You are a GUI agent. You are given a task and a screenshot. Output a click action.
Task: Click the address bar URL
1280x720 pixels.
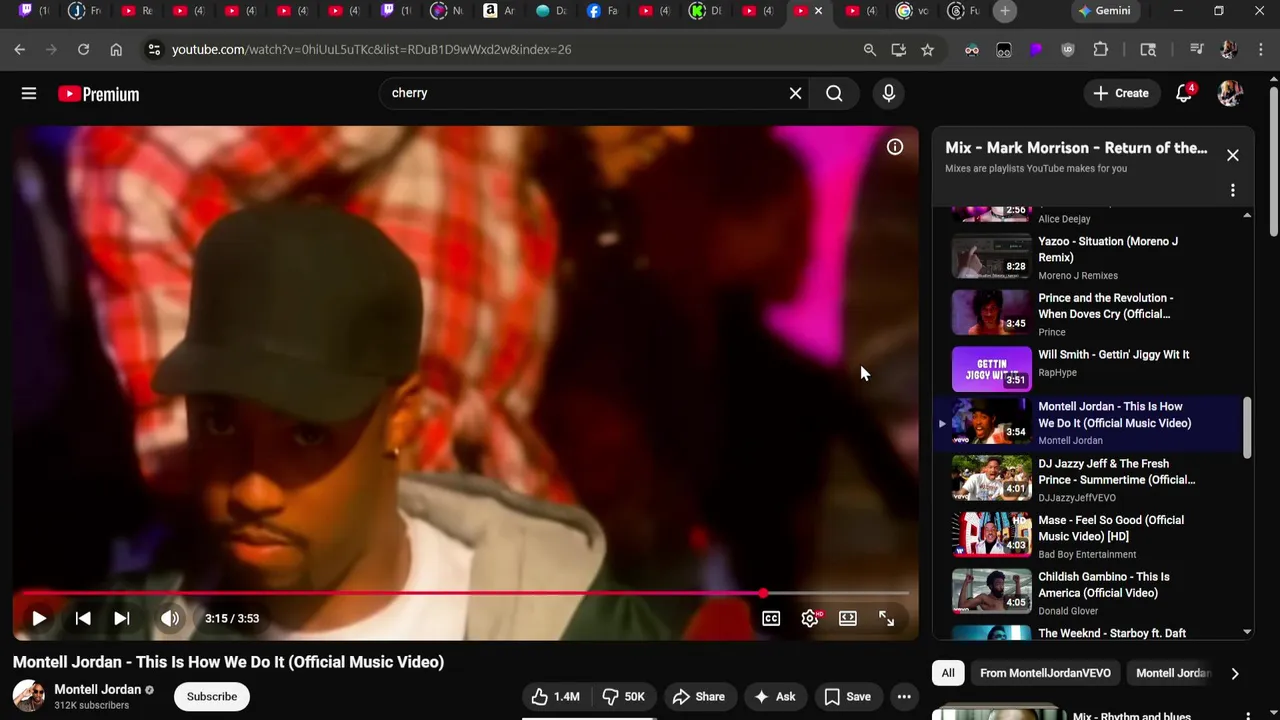371,49
